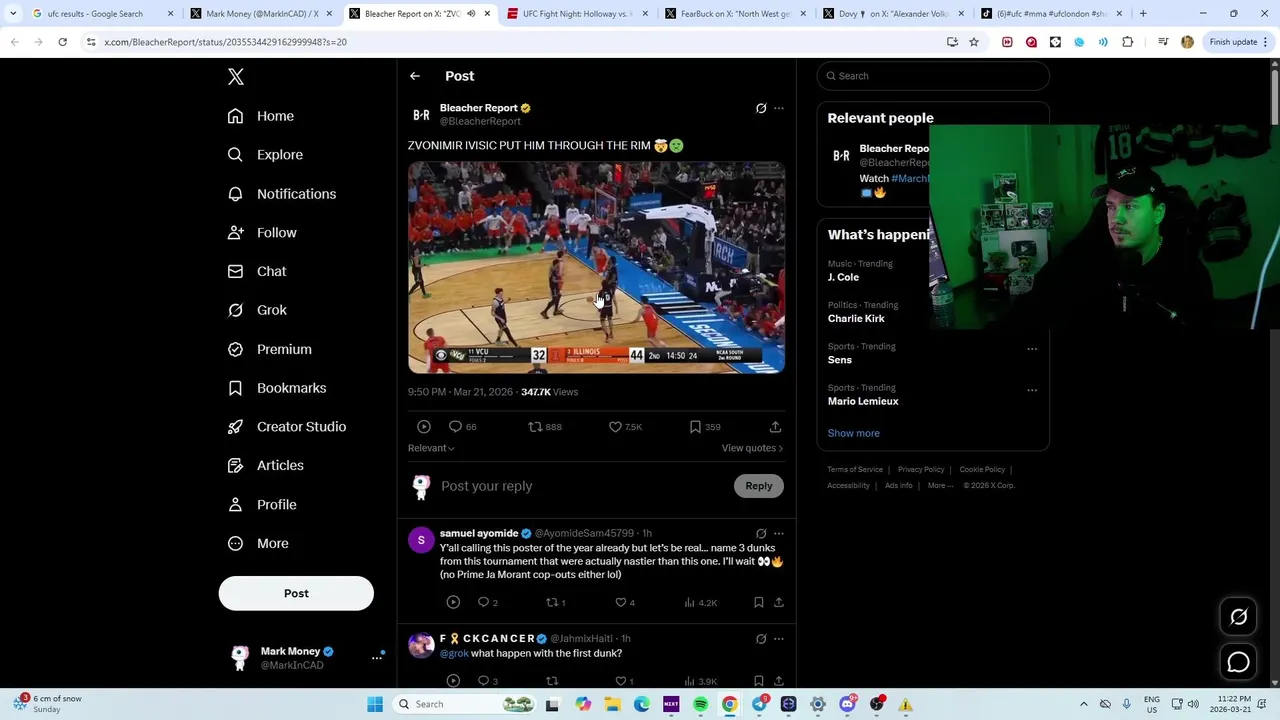Open View quotes link
The height and width of the screenshot is (720, 1280).
click(x=752, y=448)
